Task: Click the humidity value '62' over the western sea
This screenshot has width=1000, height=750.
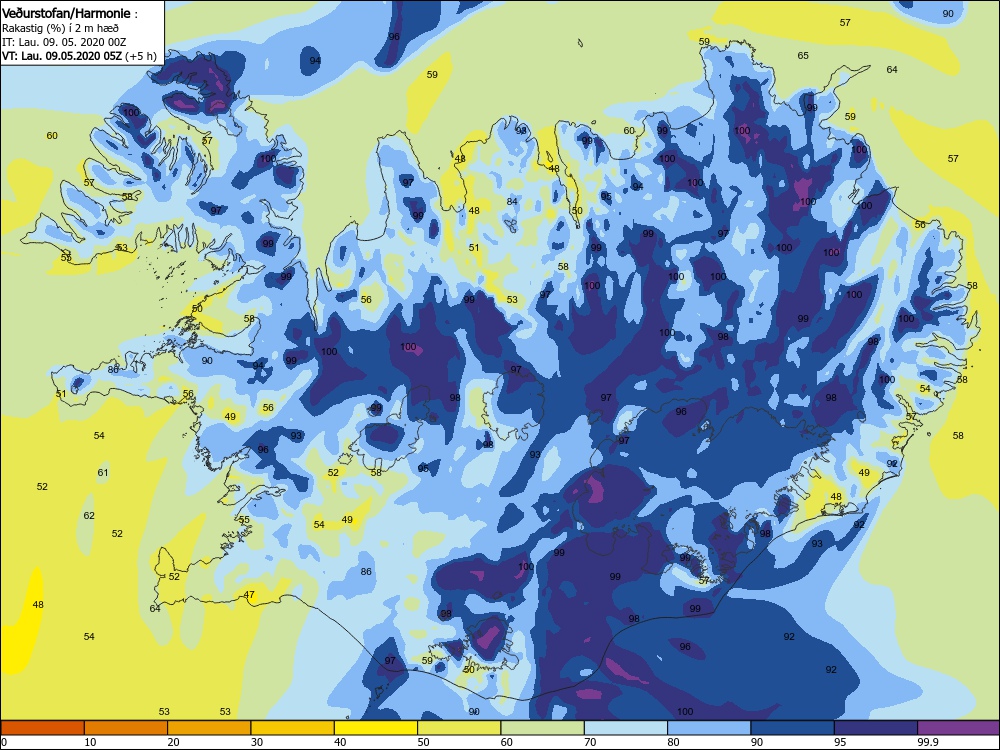Action: [x=89, y=516]
